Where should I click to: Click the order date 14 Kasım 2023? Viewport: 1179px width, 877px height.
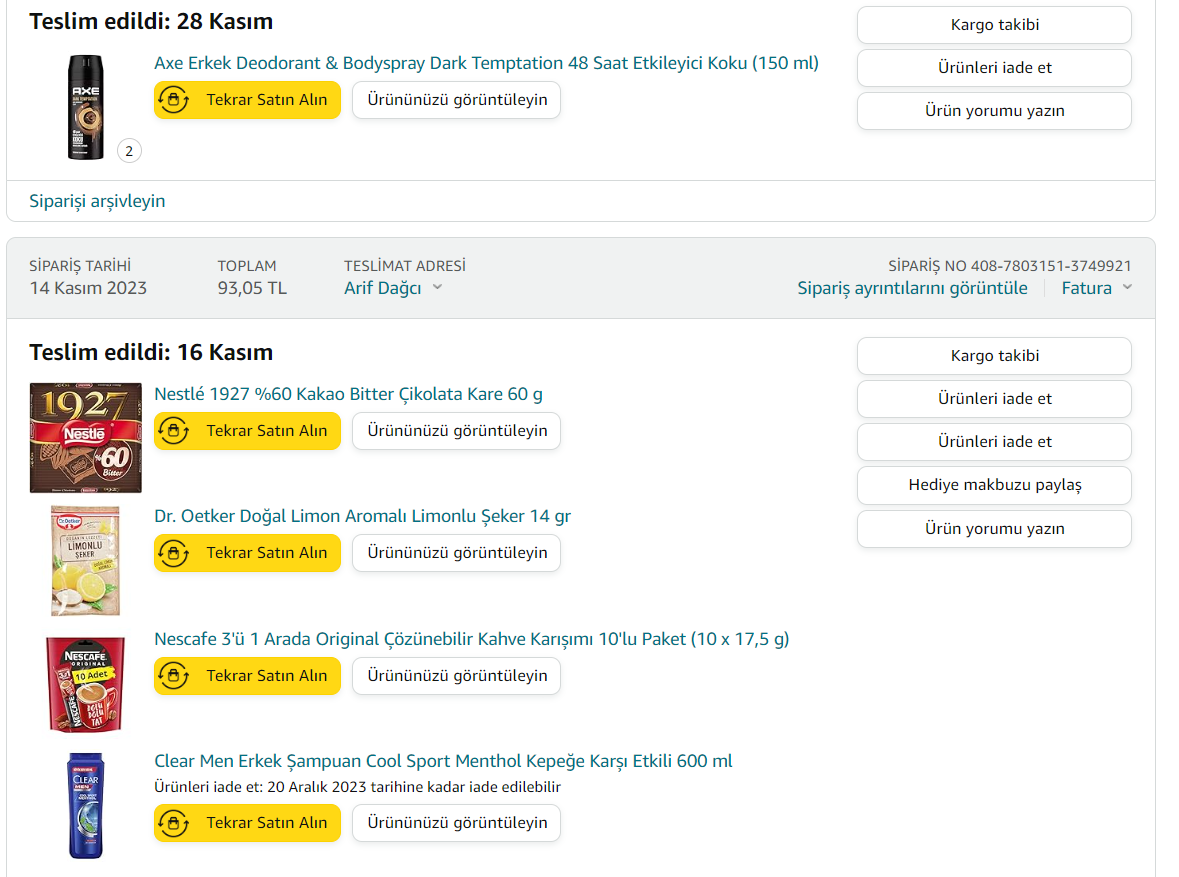click(x=88, y=288)
